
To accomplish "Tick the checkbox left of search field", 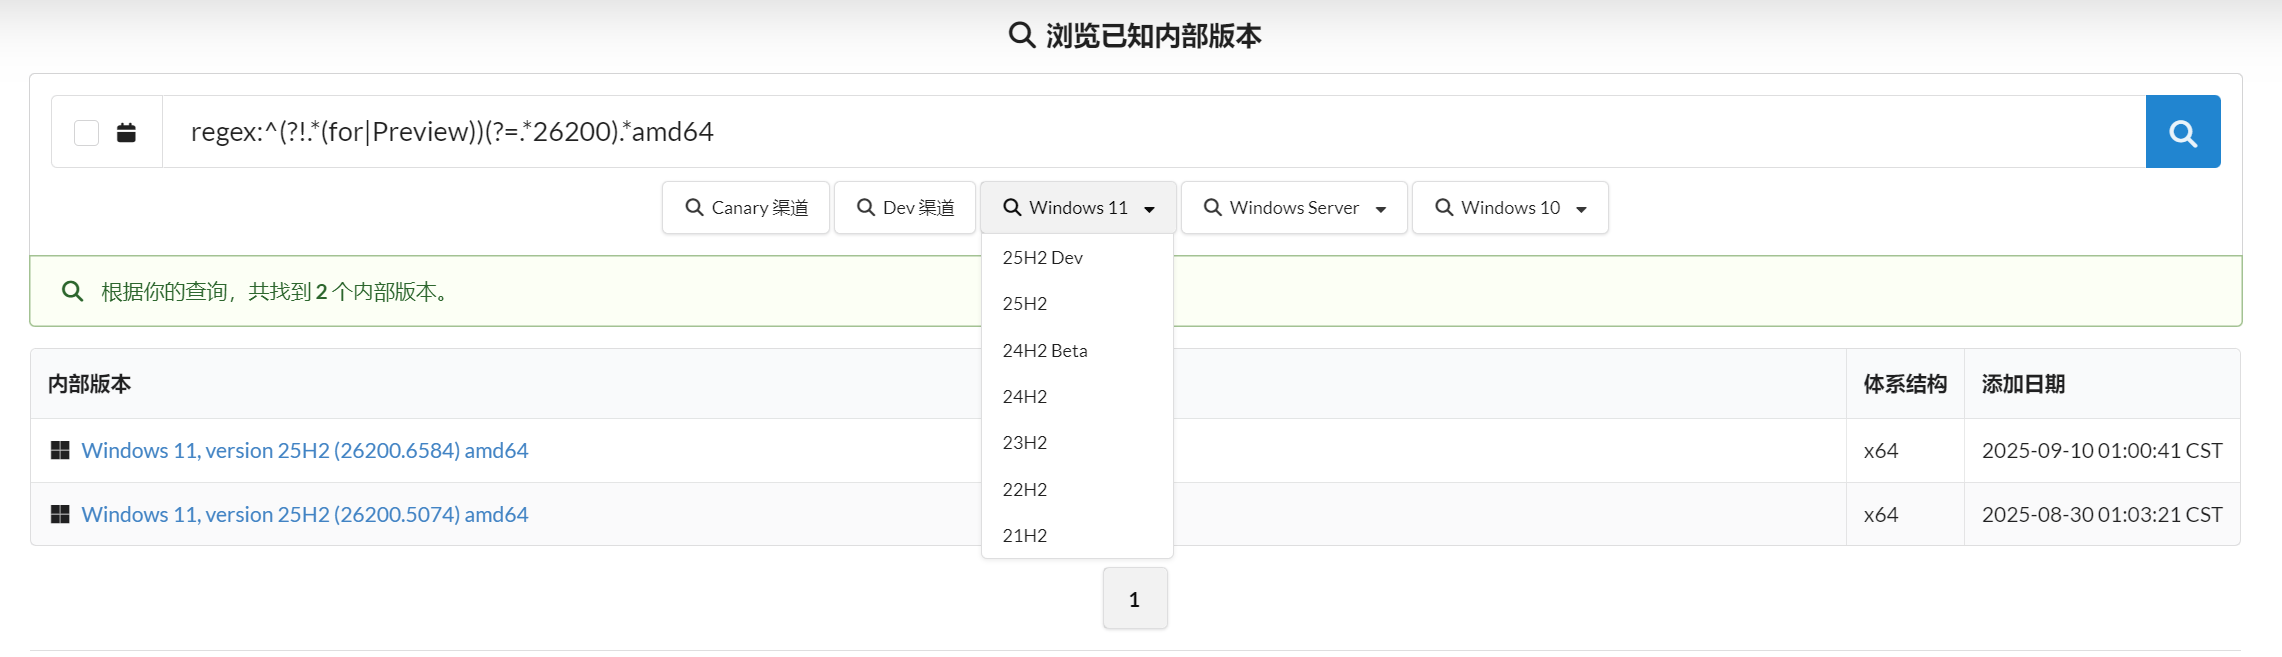I will [87, 132].
